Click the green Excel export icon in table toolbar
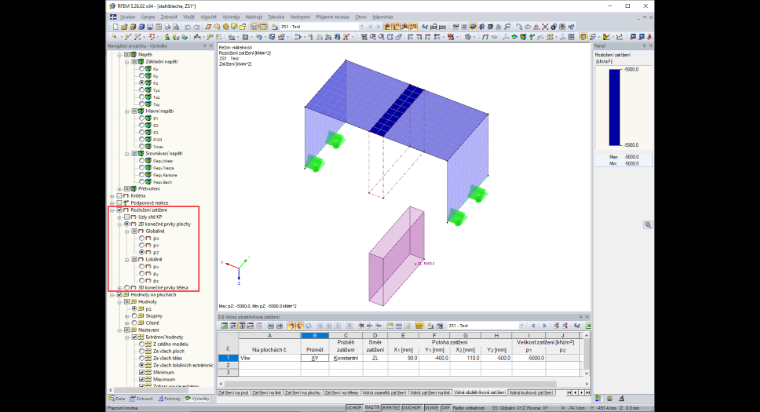 pos(588,326)
